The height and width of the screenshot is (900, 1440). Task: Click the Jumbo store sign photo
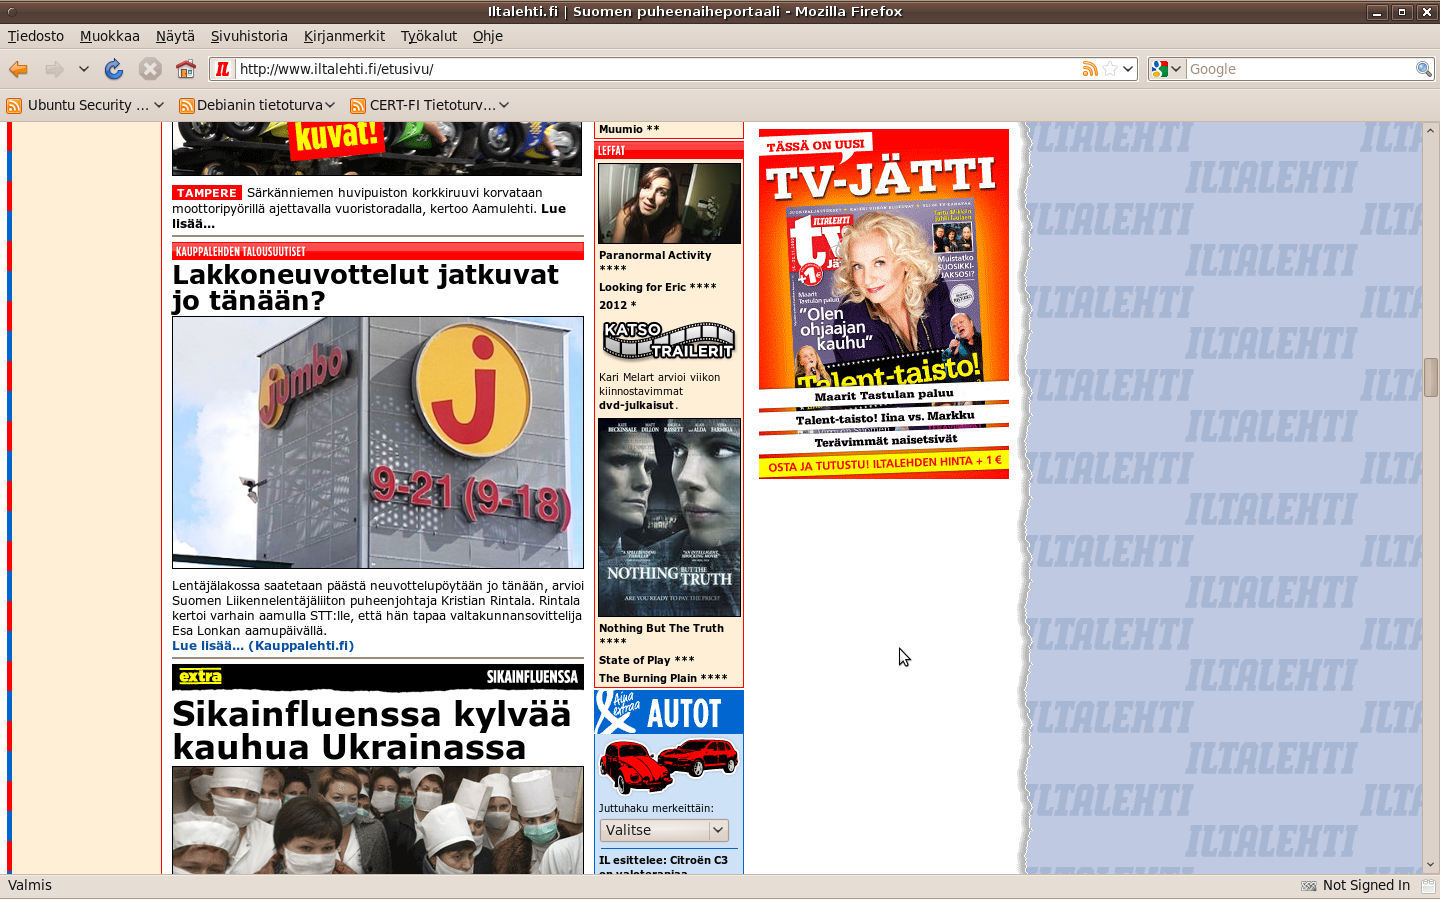click(x=378, y=443)
